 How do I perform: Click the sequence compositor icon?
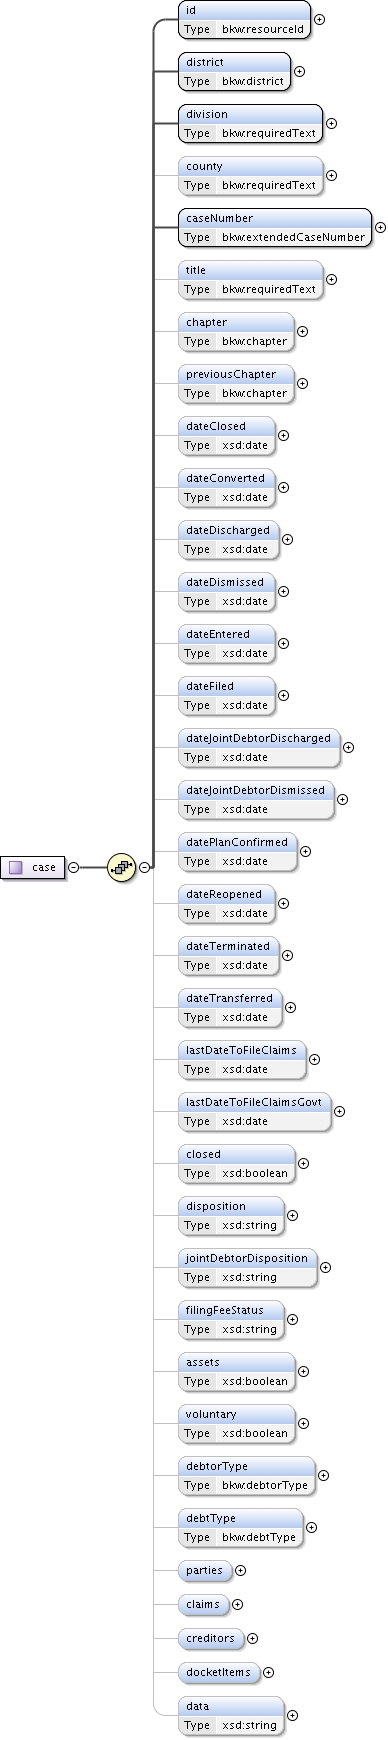point(121,867)
